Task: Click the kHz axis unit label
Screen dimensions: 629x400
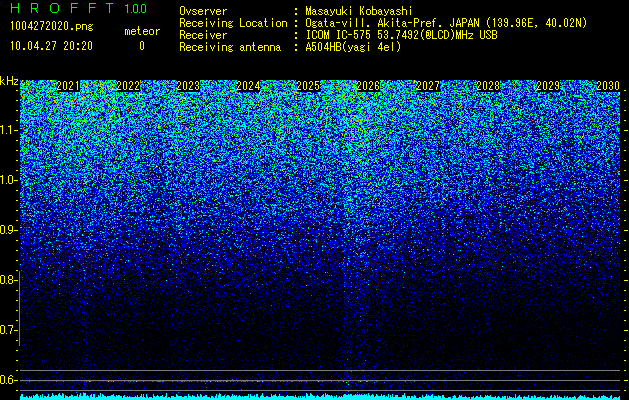Action: pyautogui.click(x=9, y=81)
